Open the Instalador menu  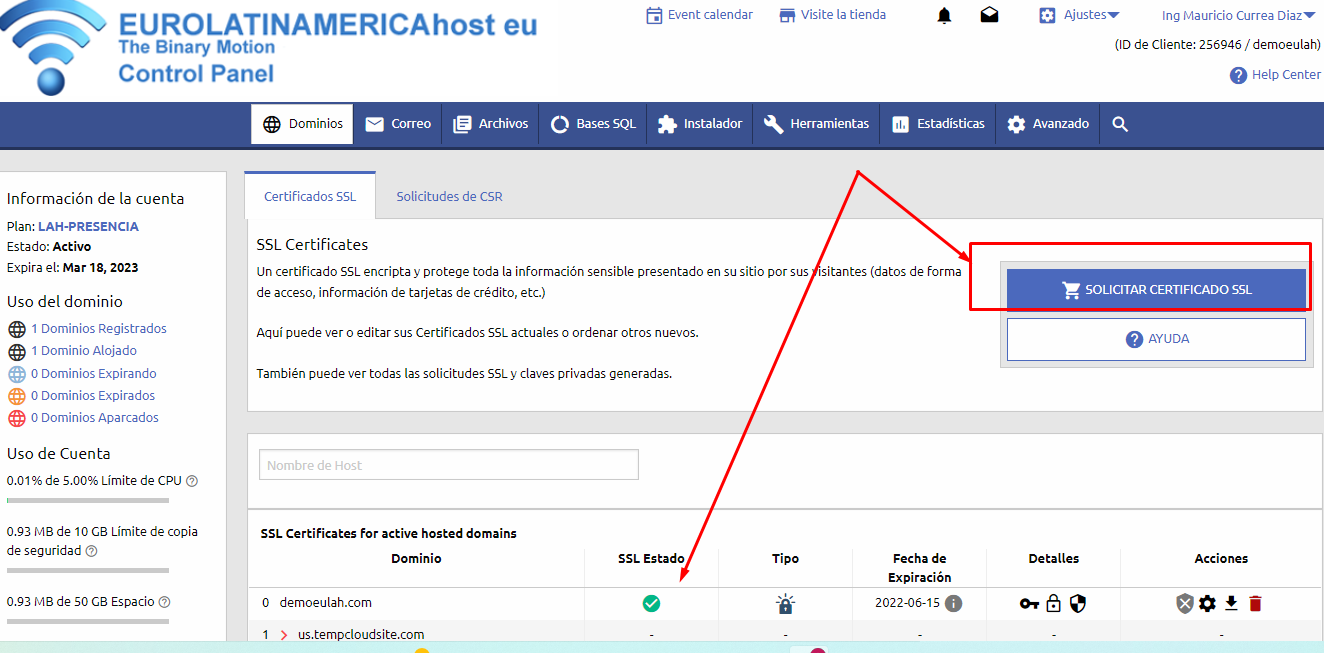tap(700, 124)
